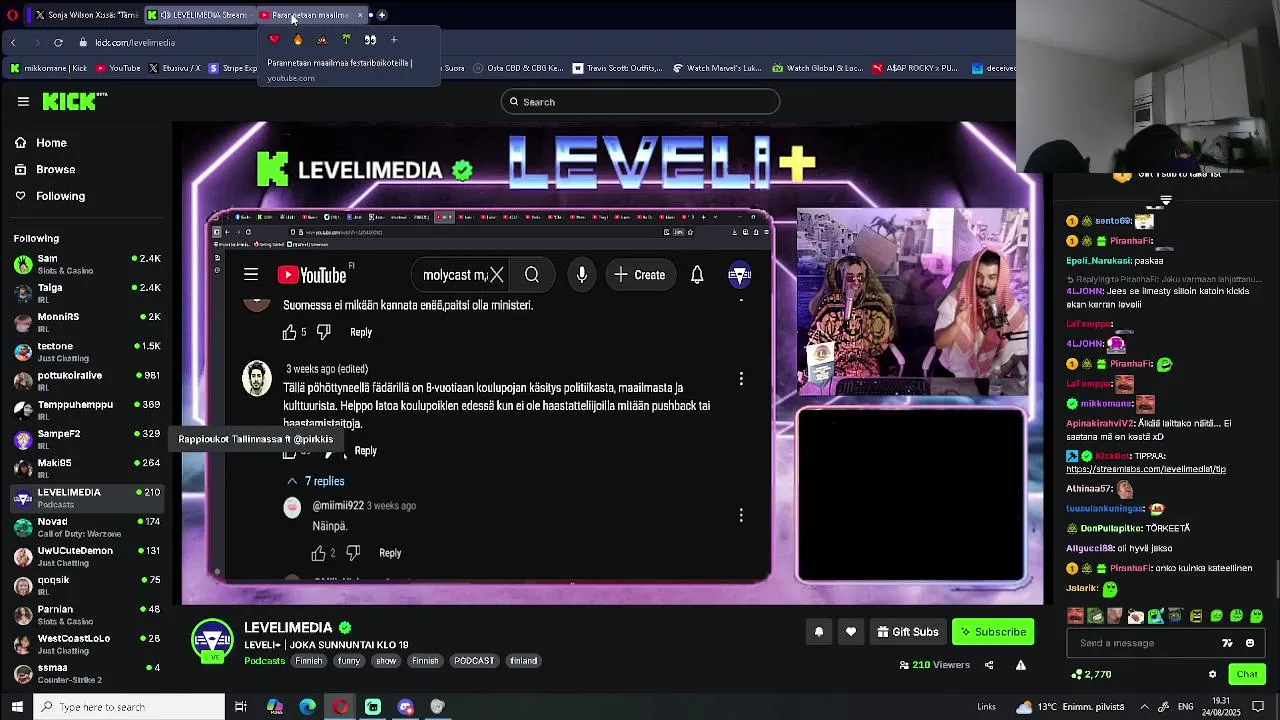Click the stream video player
Screen dimensions: 1280x720
pos(612,363)
